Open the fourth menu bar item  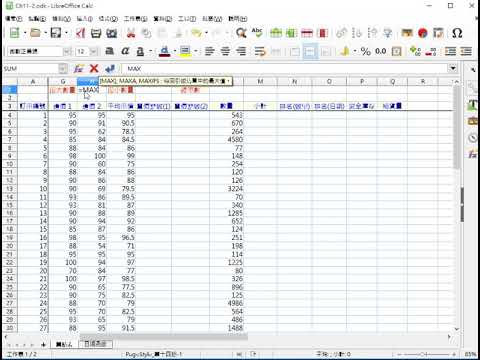pos(85,19)
